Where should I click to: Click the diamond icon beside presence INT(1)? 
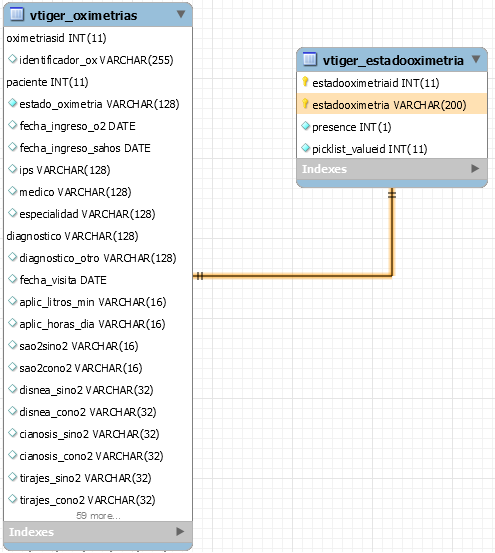pyautogui.click(x=306, y=126)
